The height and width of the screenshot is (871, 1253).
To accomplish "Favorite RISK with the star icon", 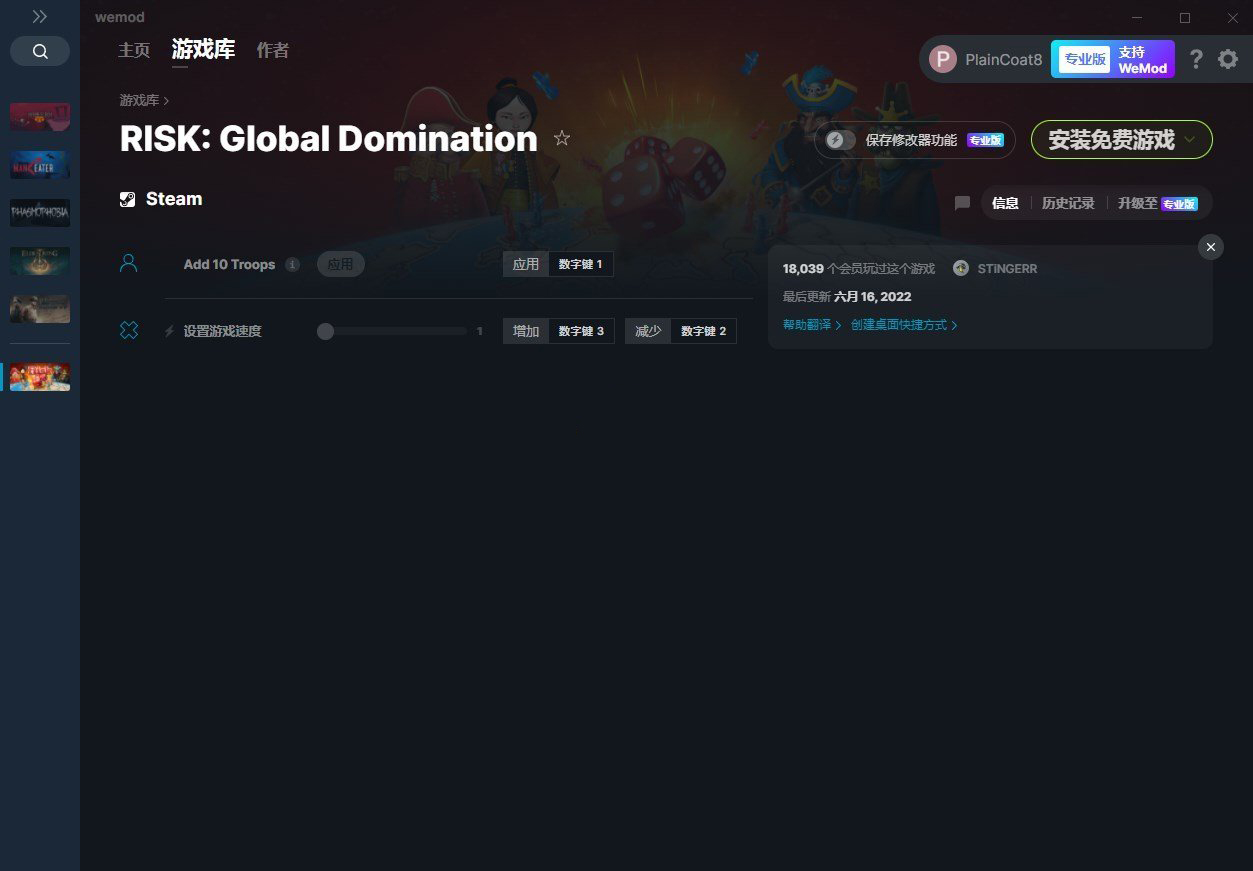I will (x=562, y=138).
